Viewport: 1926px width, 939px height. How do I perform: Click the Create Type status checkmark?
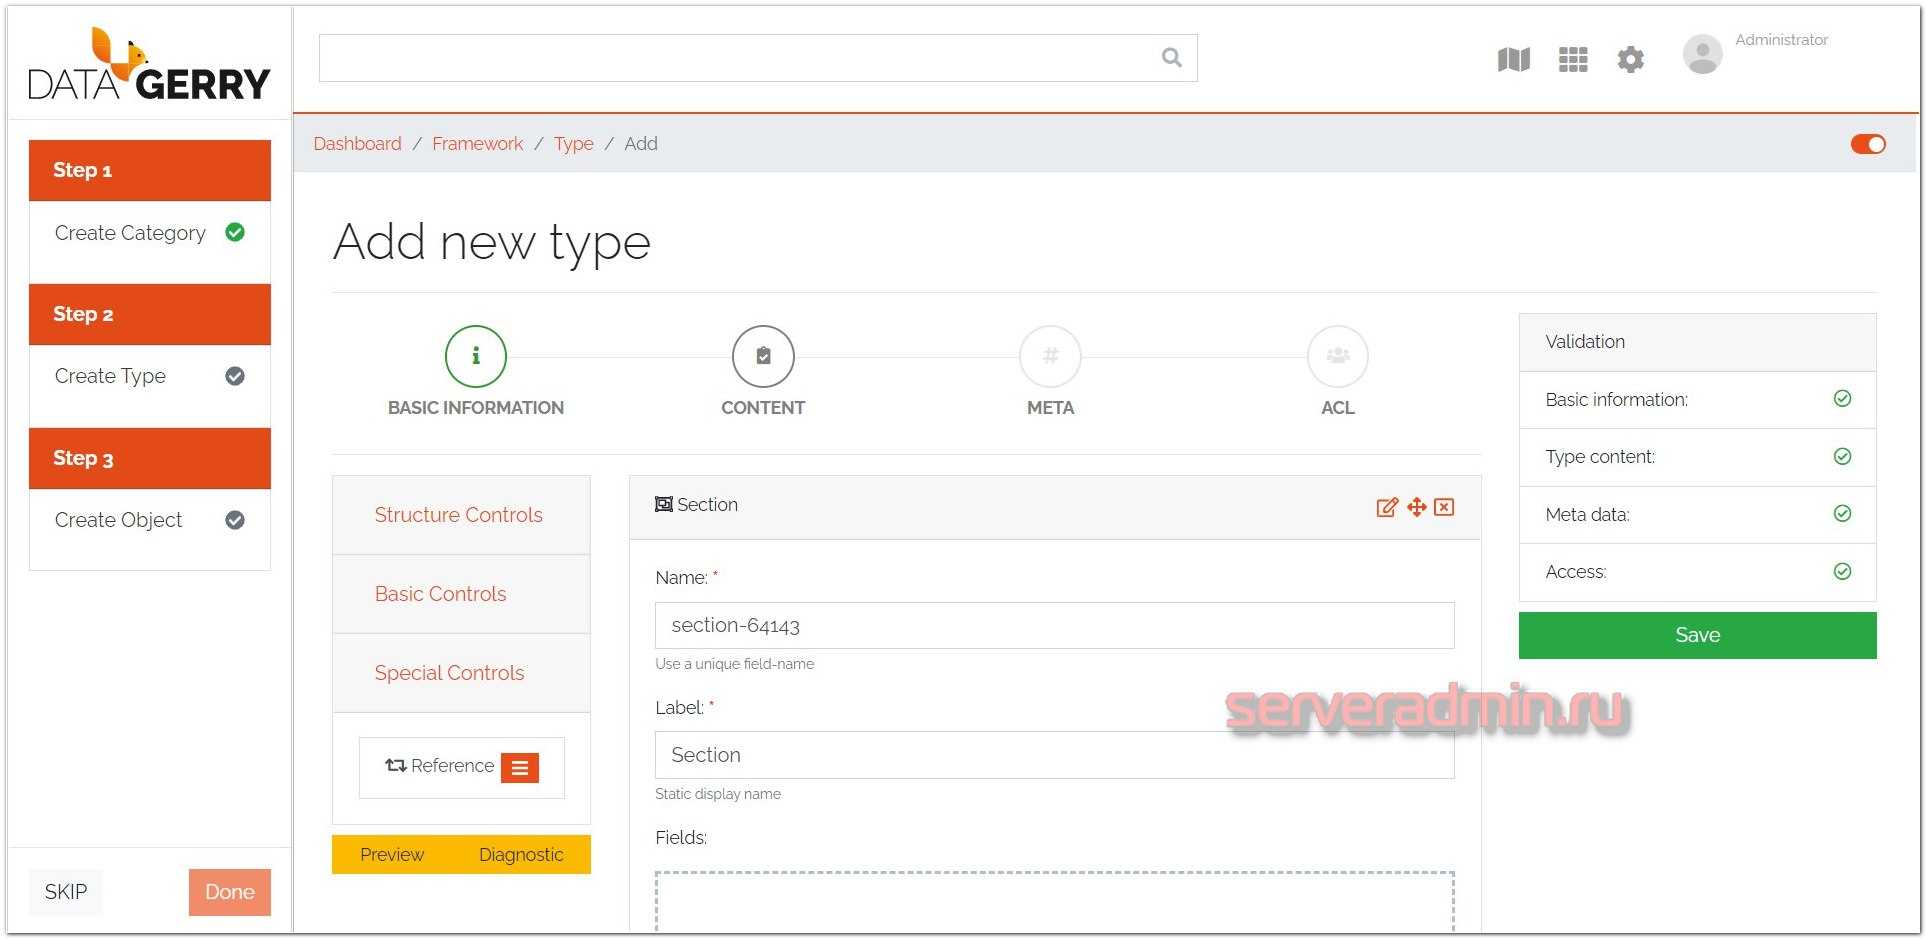click(235, 376)
